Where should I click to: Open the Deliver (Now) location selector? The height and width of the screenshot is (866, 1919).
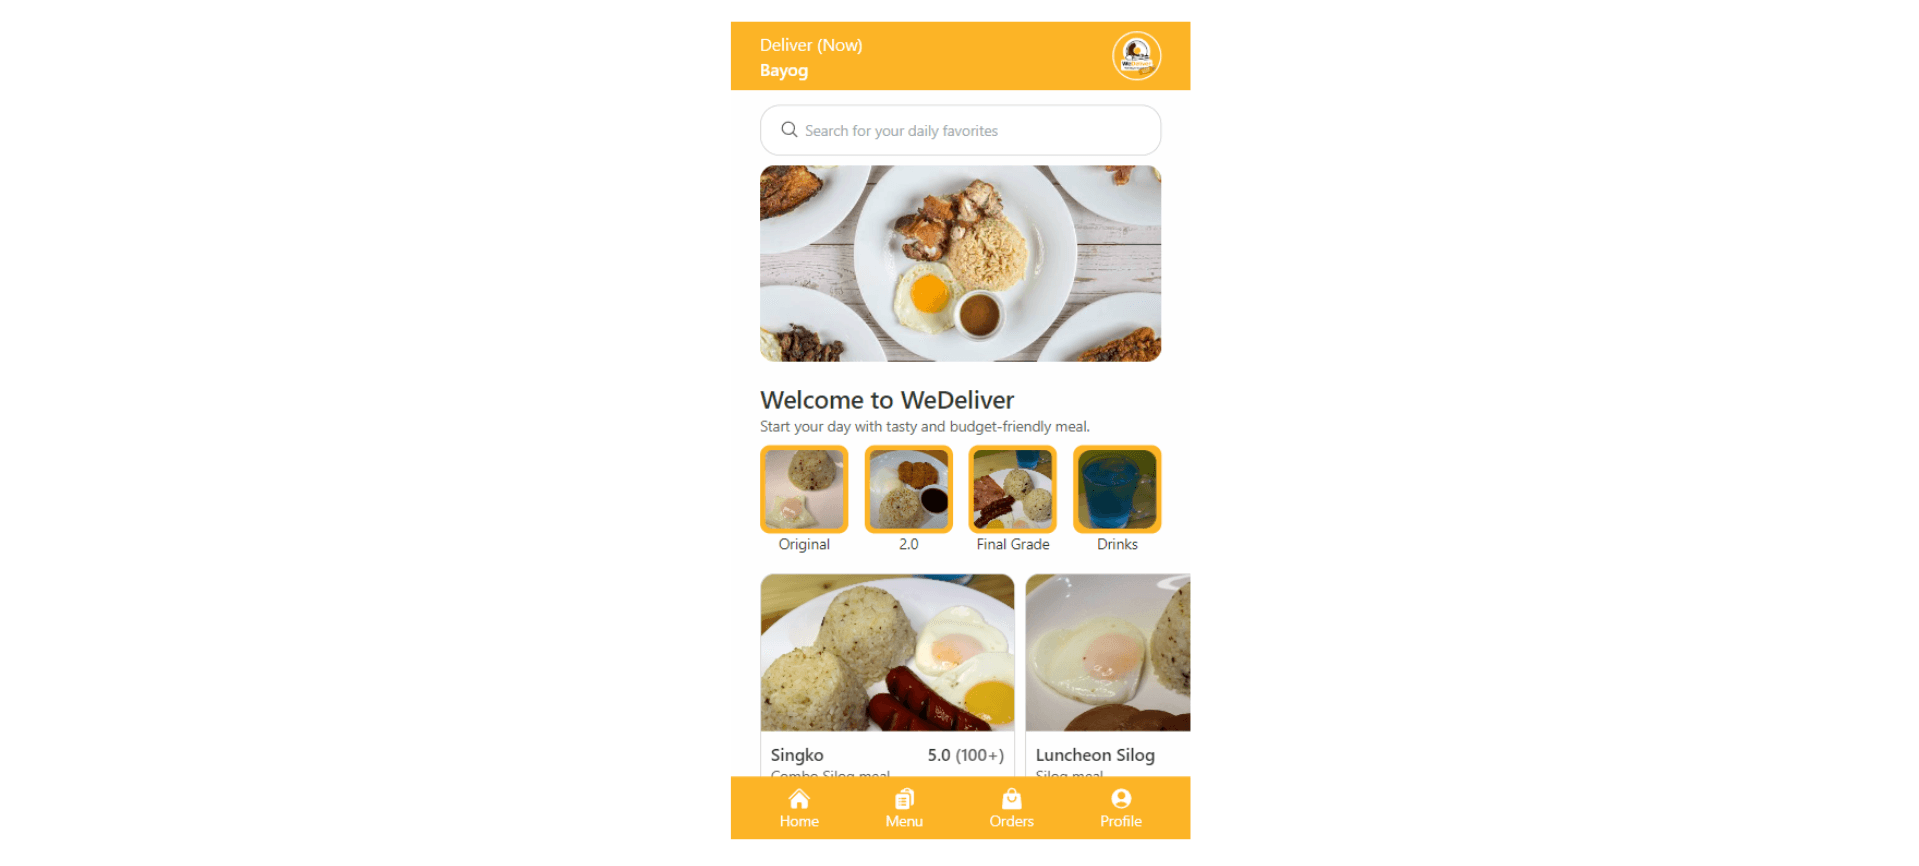[811, 45]
